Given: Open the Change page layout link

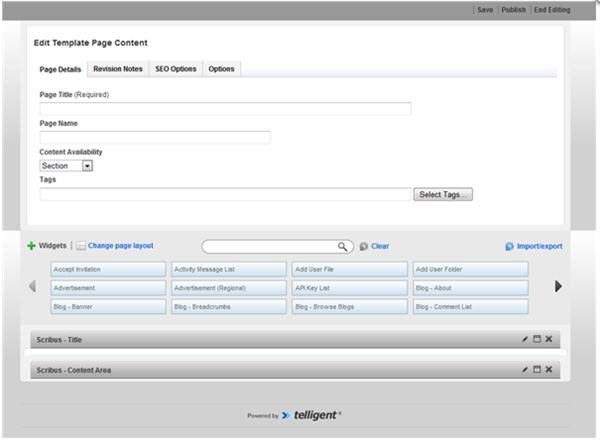Looking at the screenshot, I should (x=120, y=246).
